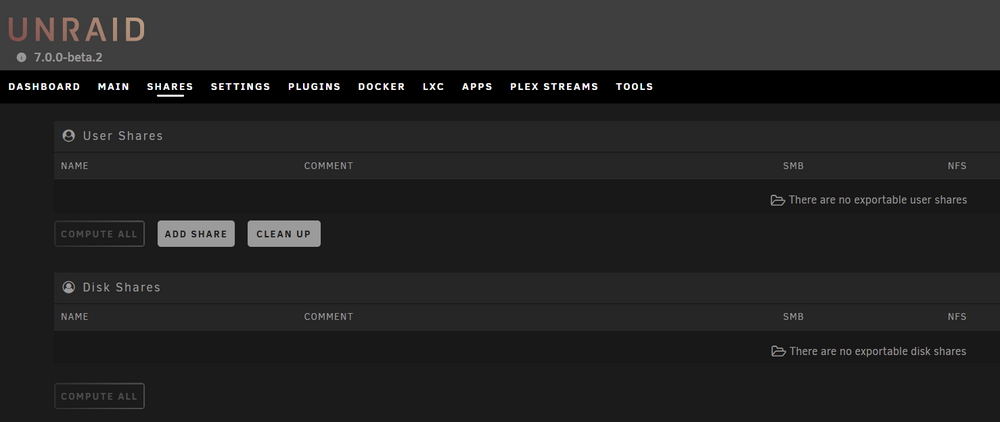Screen dimensions: 1000x422
Task: Go to the Main tab
Action: point(114,87)
